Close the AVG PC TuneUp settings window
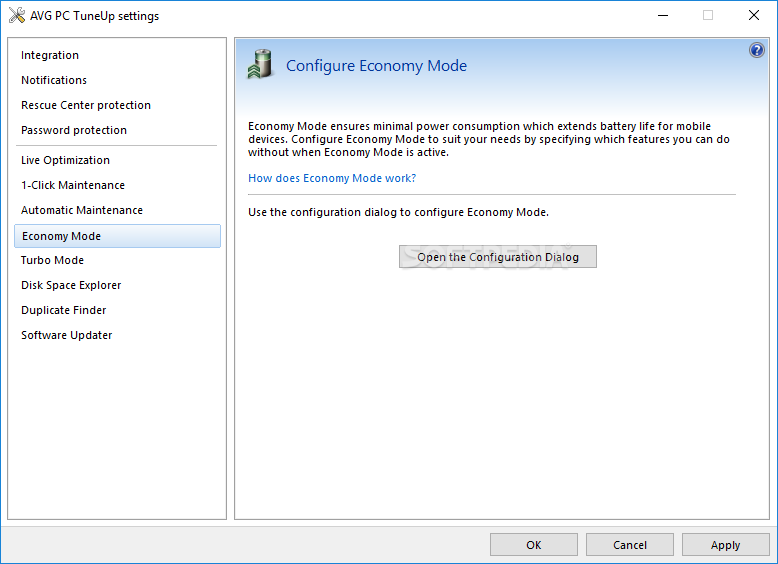778x564 pixels. (x=754, y=15)
